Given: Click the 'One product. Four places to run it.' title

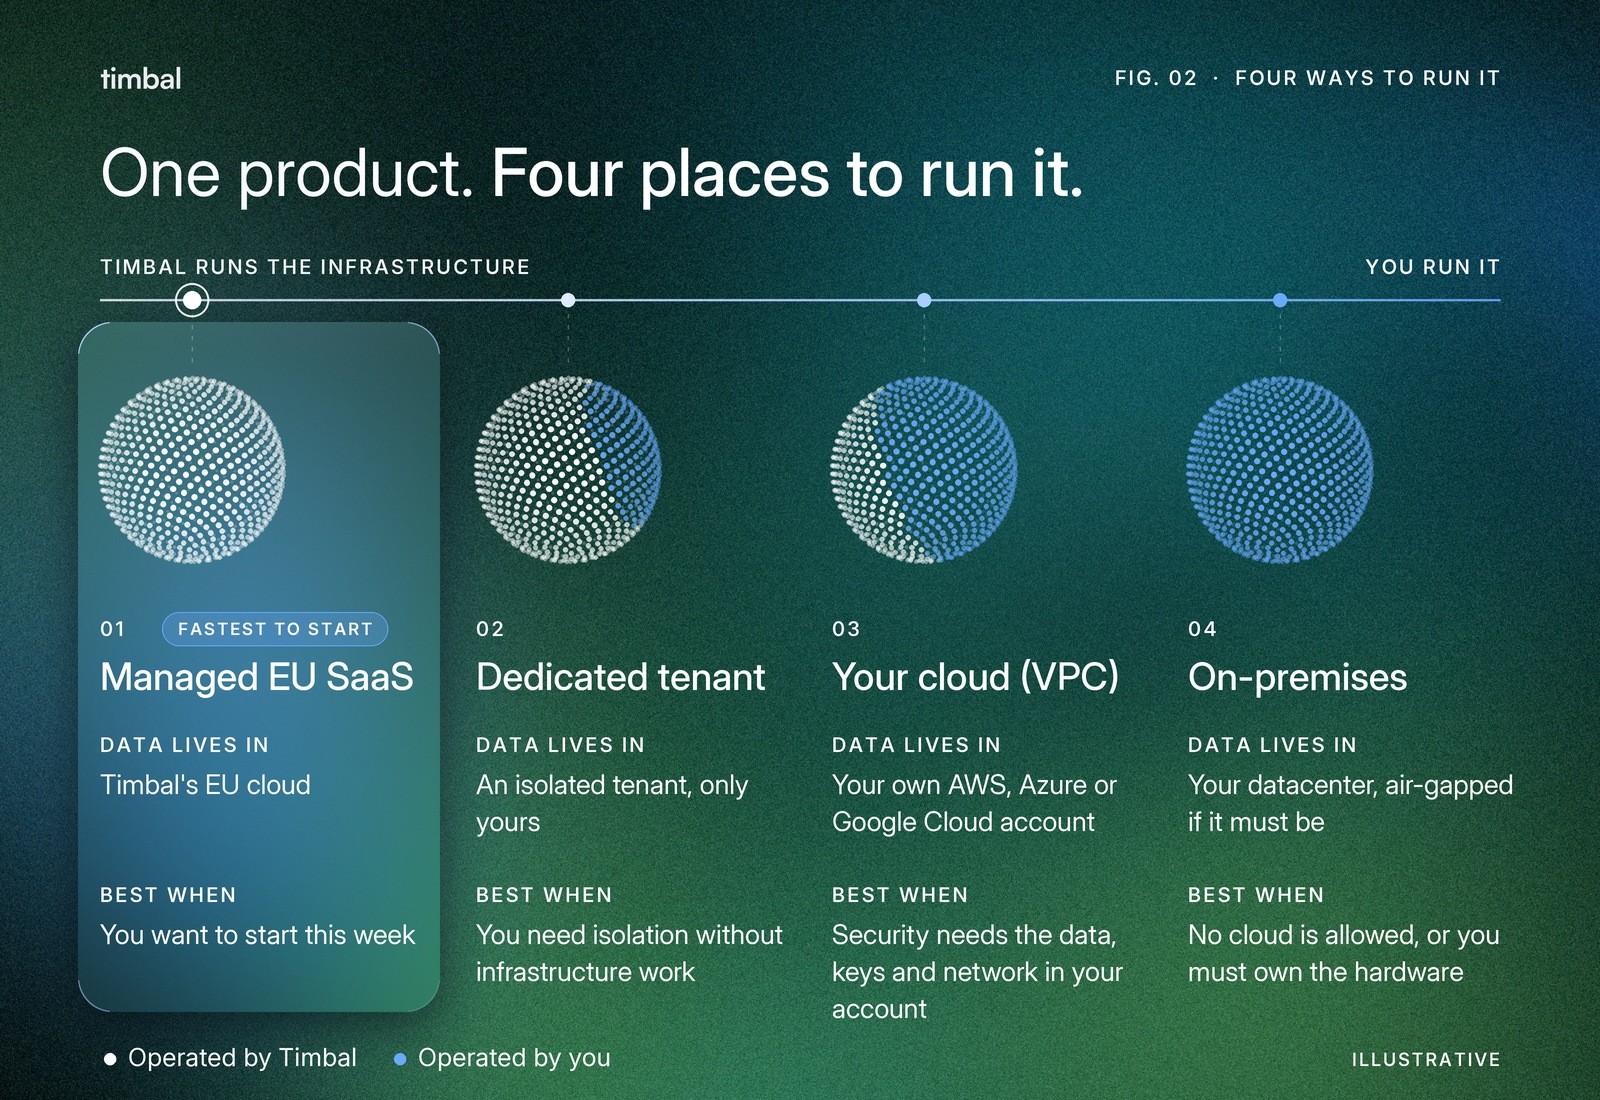Looking at the screenshot, I should coord(592,174).
